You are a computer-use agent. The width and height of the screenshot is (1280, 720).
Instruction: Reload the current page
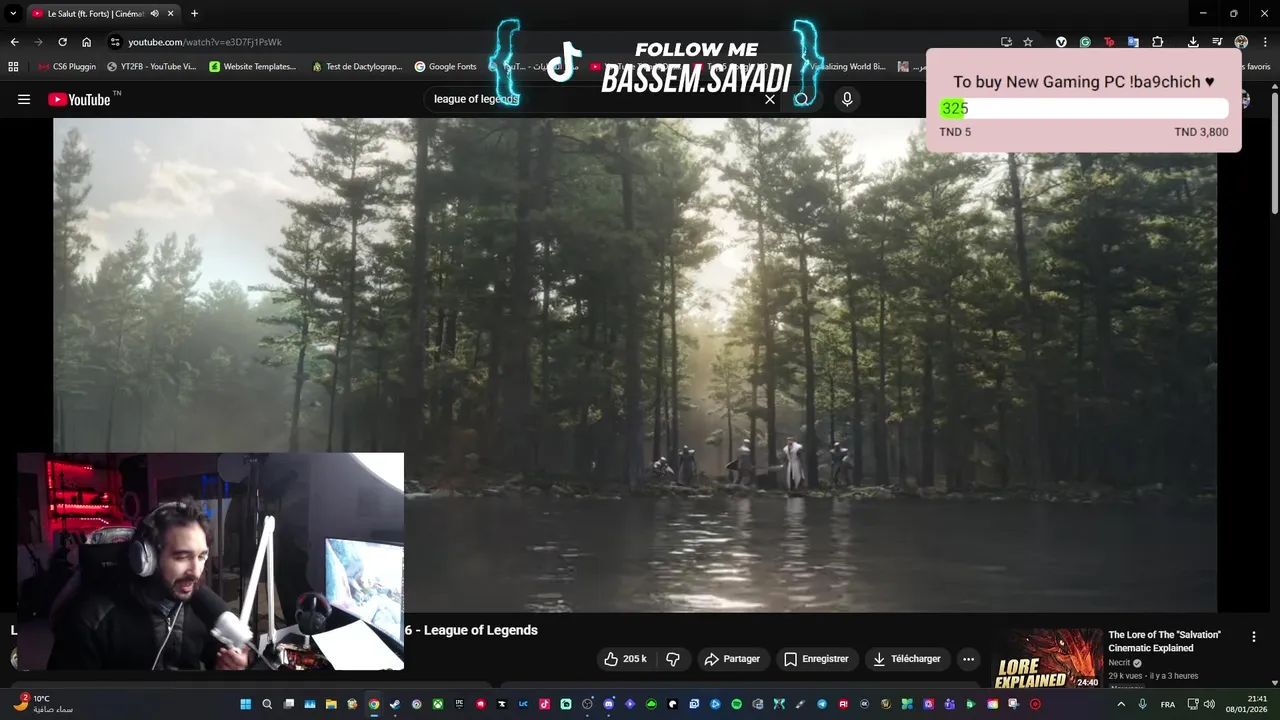coord(62,42)
